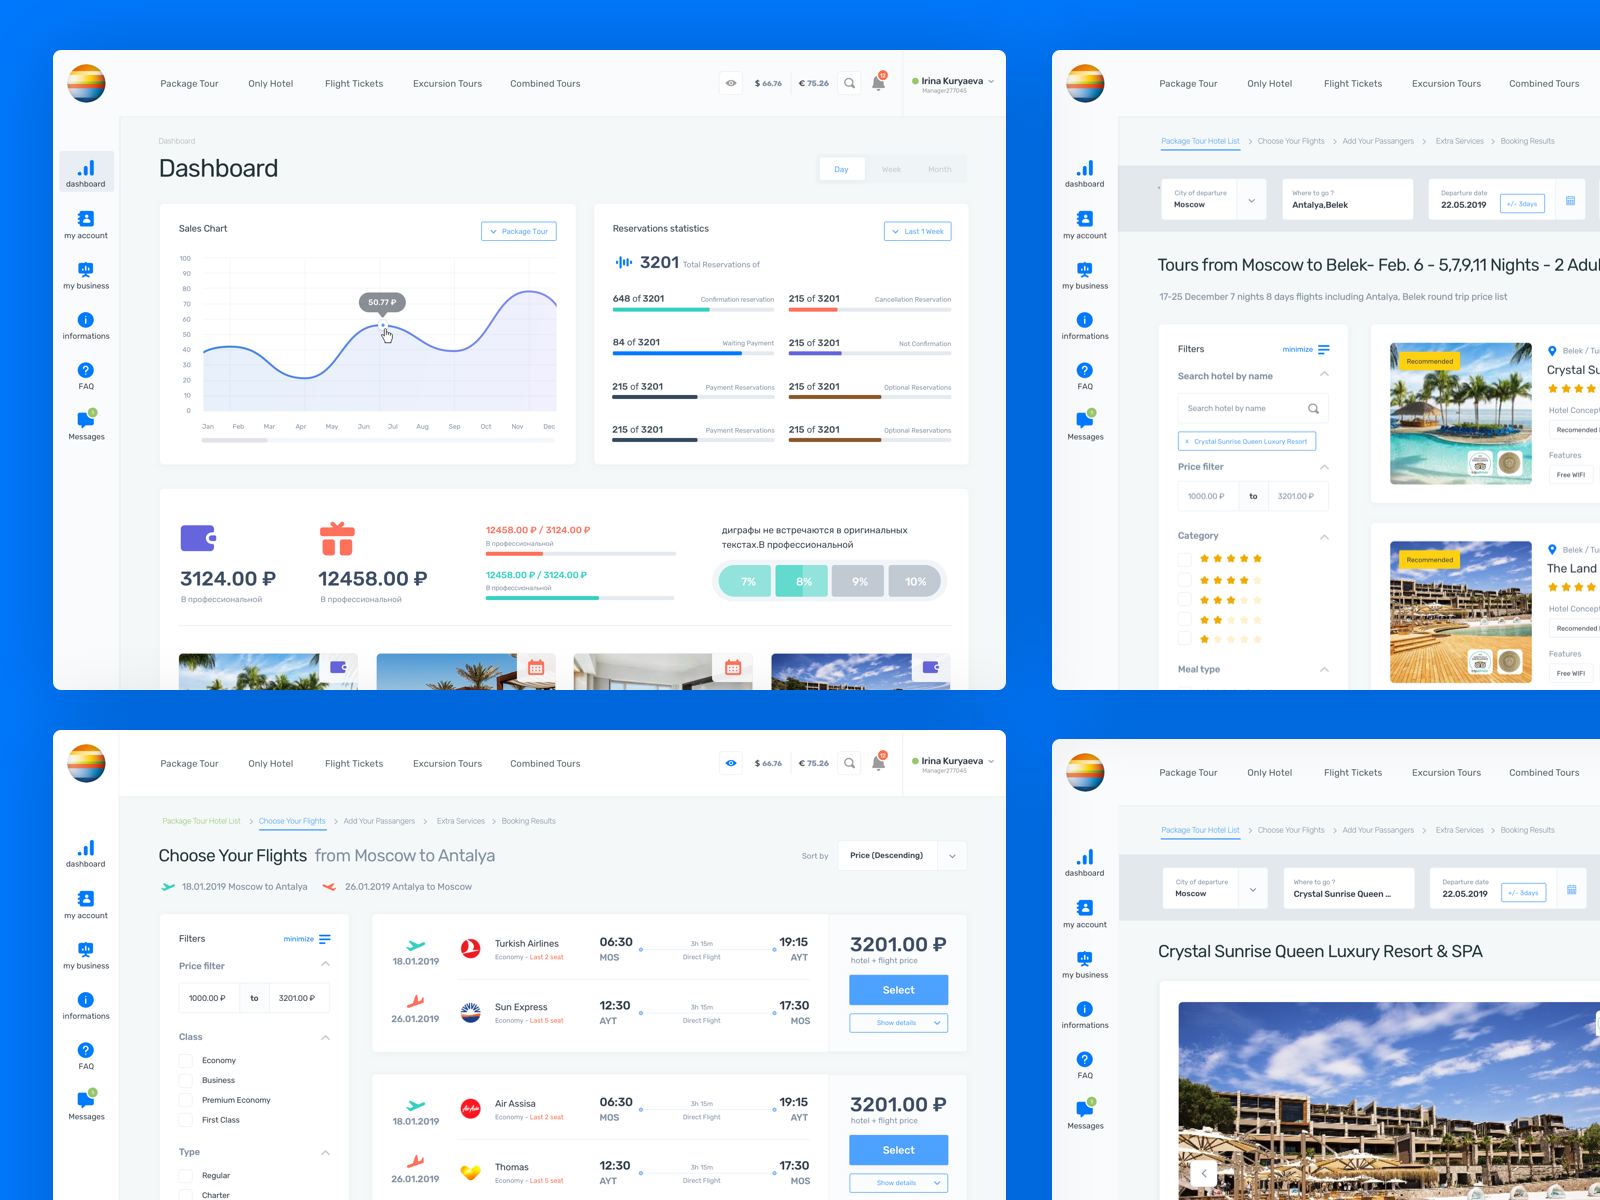Select the dashboard icon in the left sidebar
This screenshot has width=1600, height=1200.
[x=85, y=171]
